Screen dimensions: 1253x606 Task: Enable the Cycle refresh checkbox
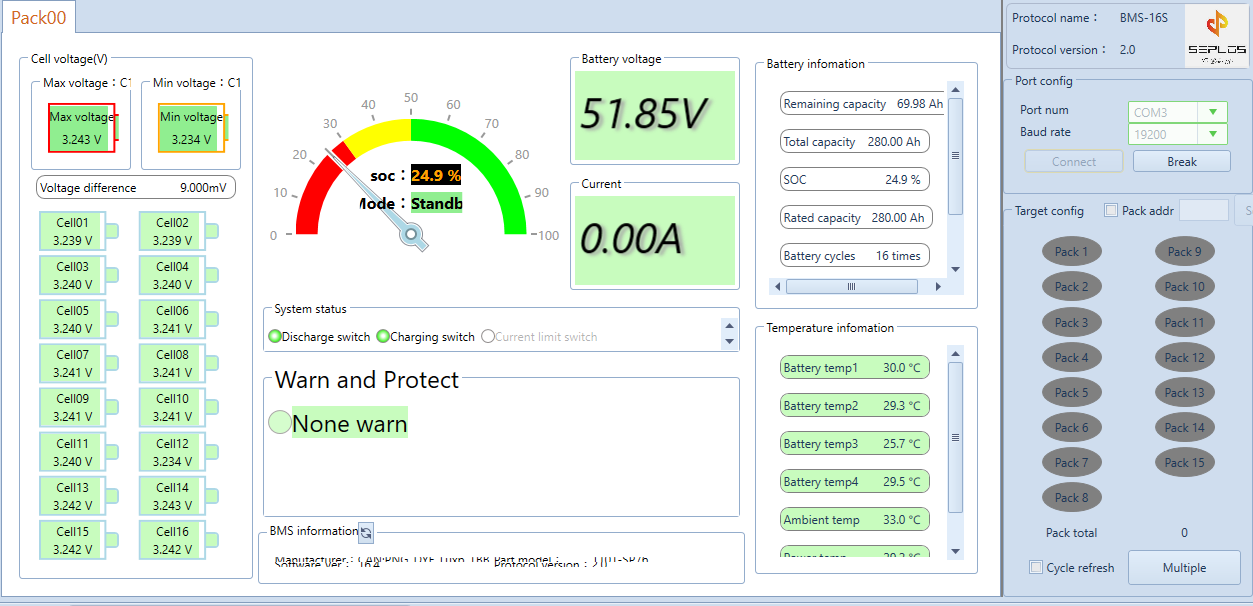[1036, 567]
